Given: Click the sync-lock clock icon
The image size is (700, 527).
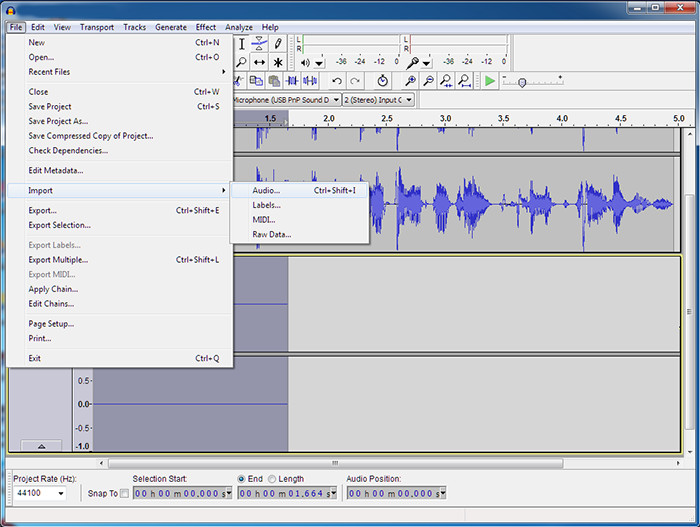Looking at the screenshot, I should point(382,81).
